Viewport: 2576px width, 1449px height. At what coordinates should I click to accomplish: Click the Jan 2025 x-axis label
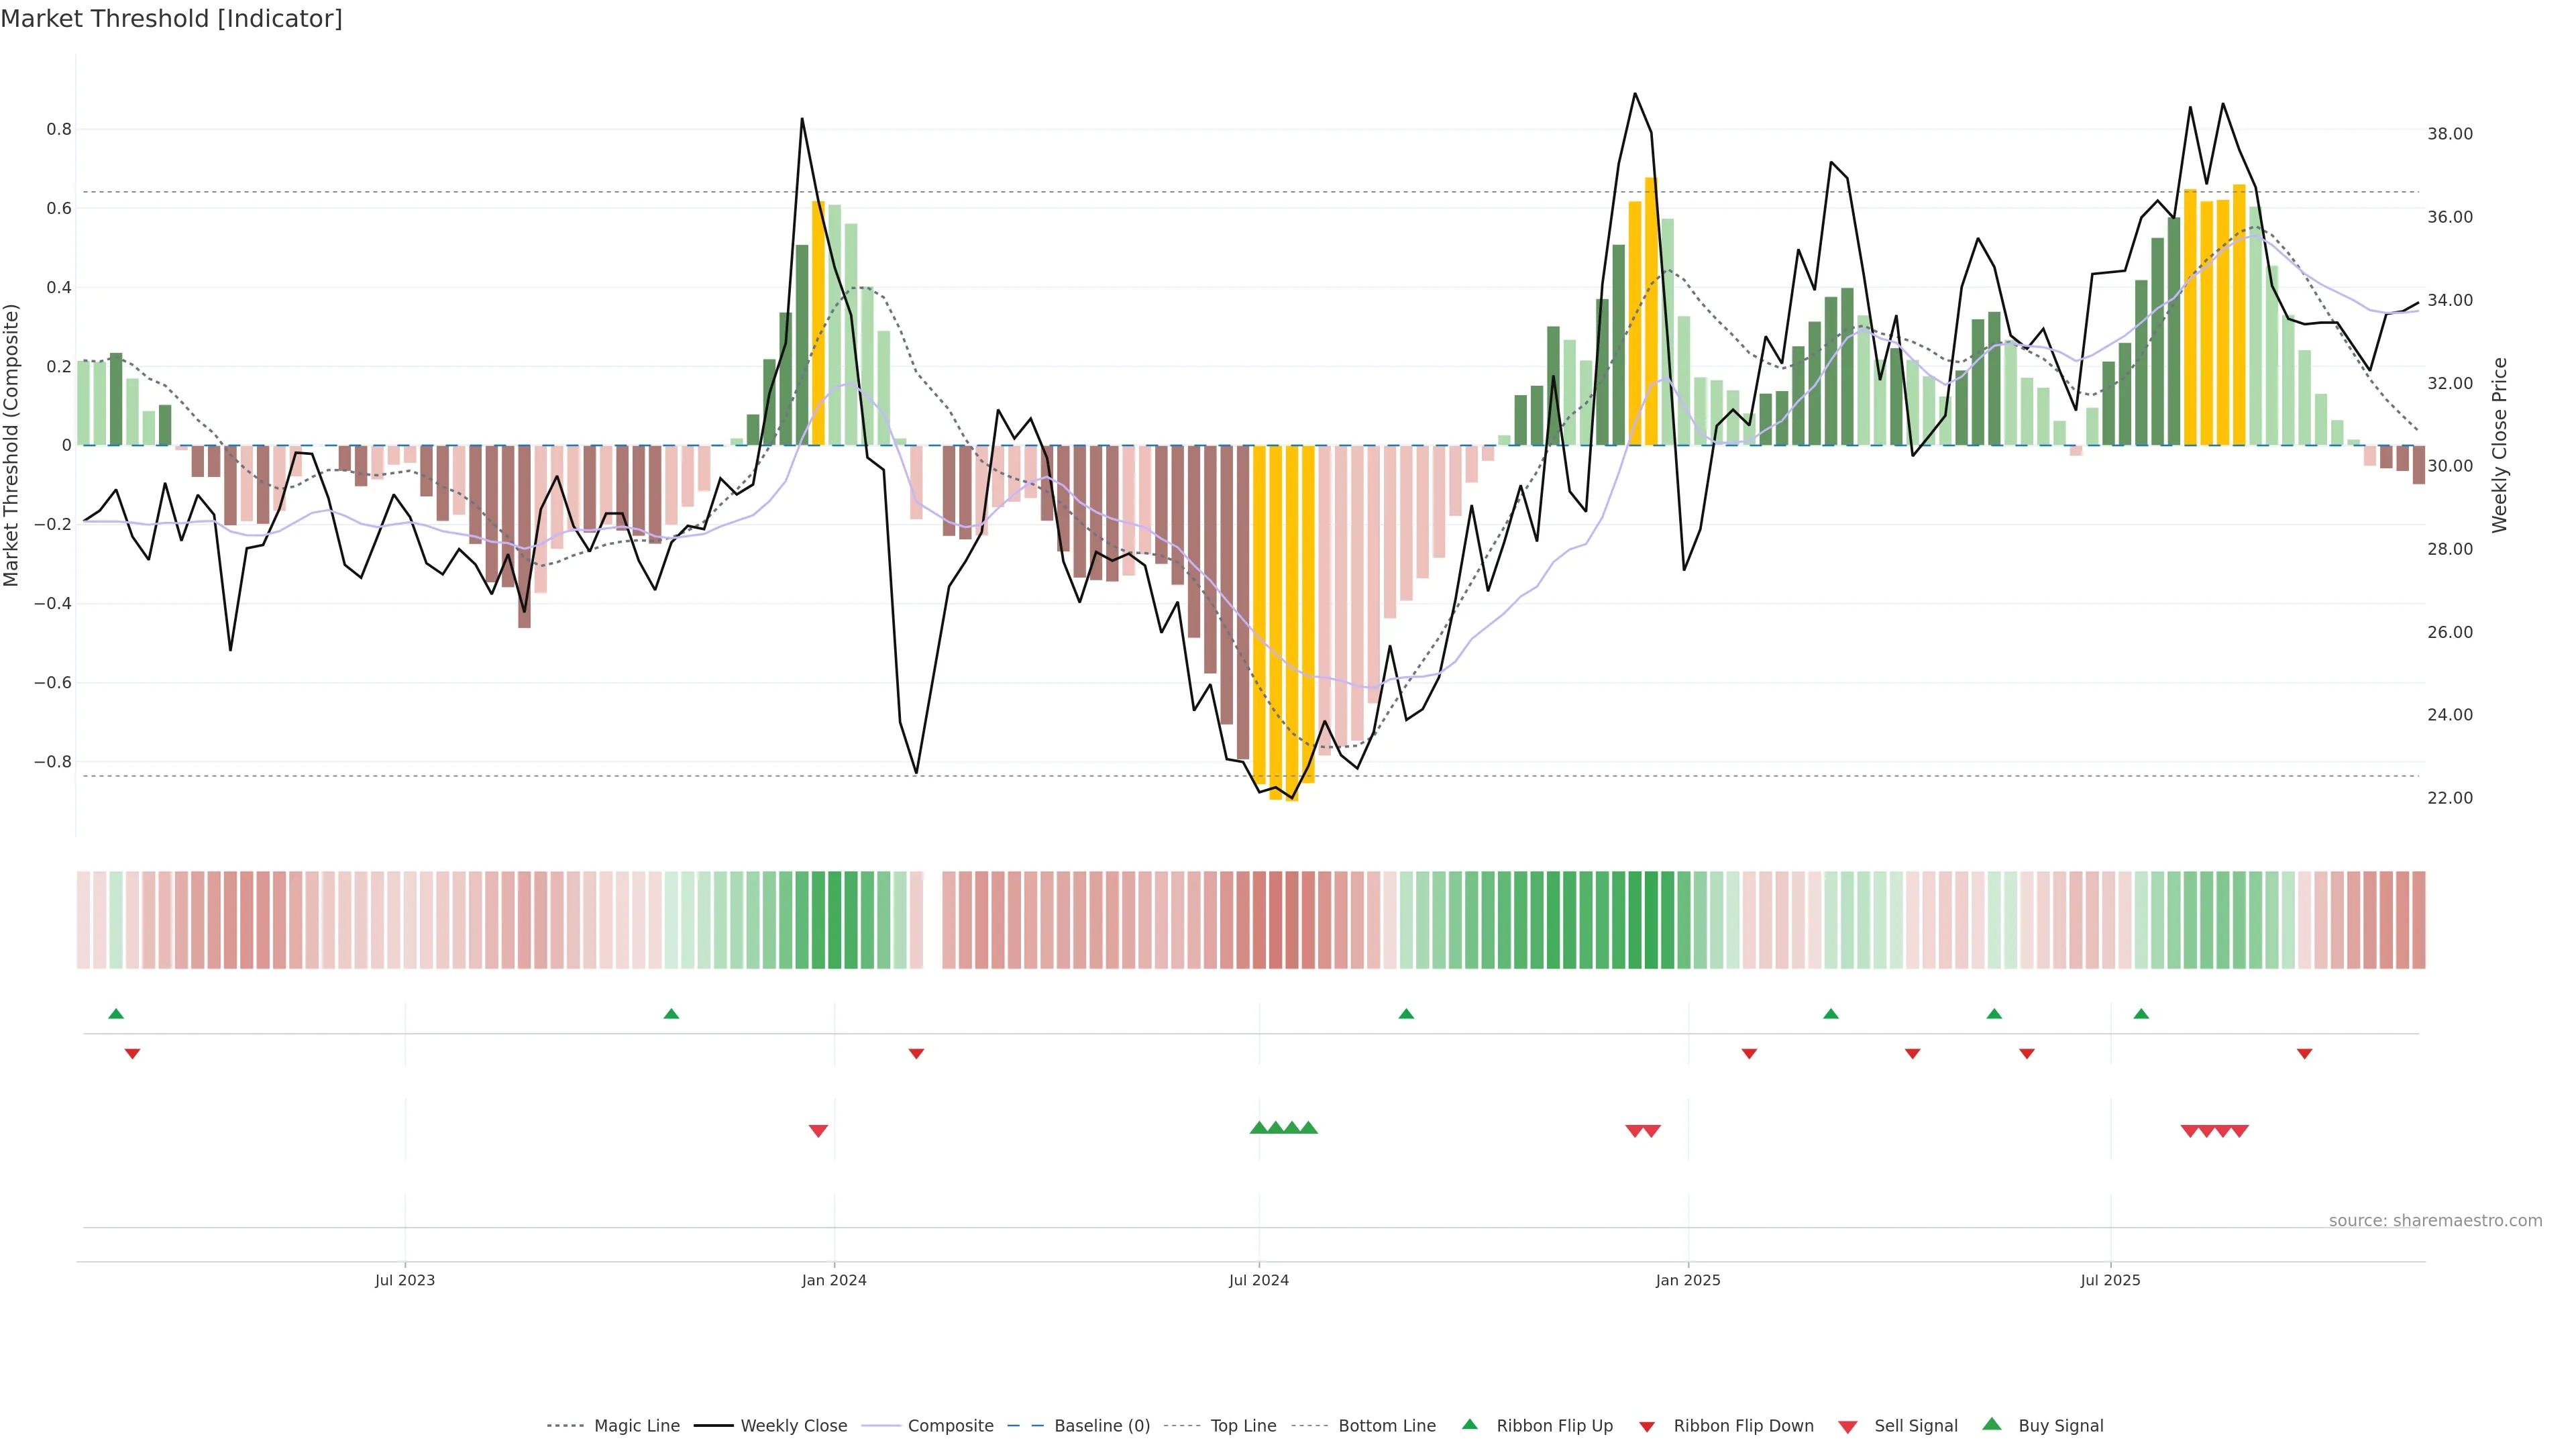(x=1688, y=1280)
